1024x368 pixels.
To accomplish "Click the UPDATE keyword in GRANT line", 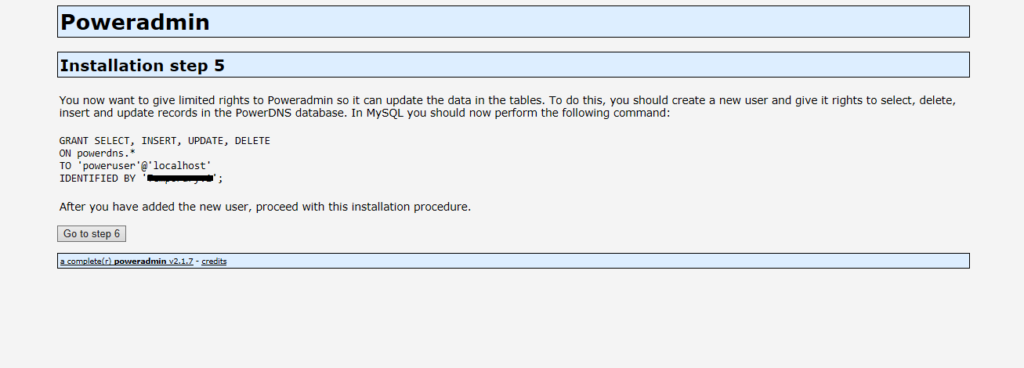I will [206, 141].
